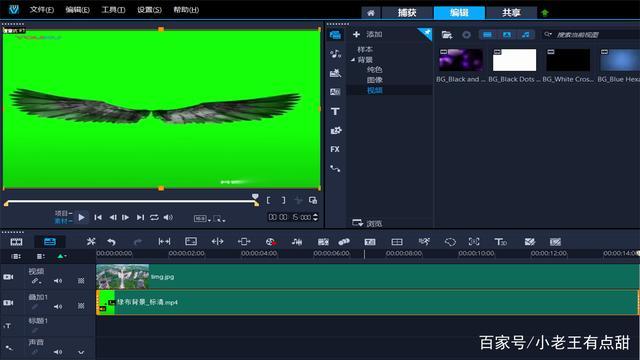The width and height of the screenshot is (640, 360).
Task: Open the Title (T) library icon
Action: (335, 111)
